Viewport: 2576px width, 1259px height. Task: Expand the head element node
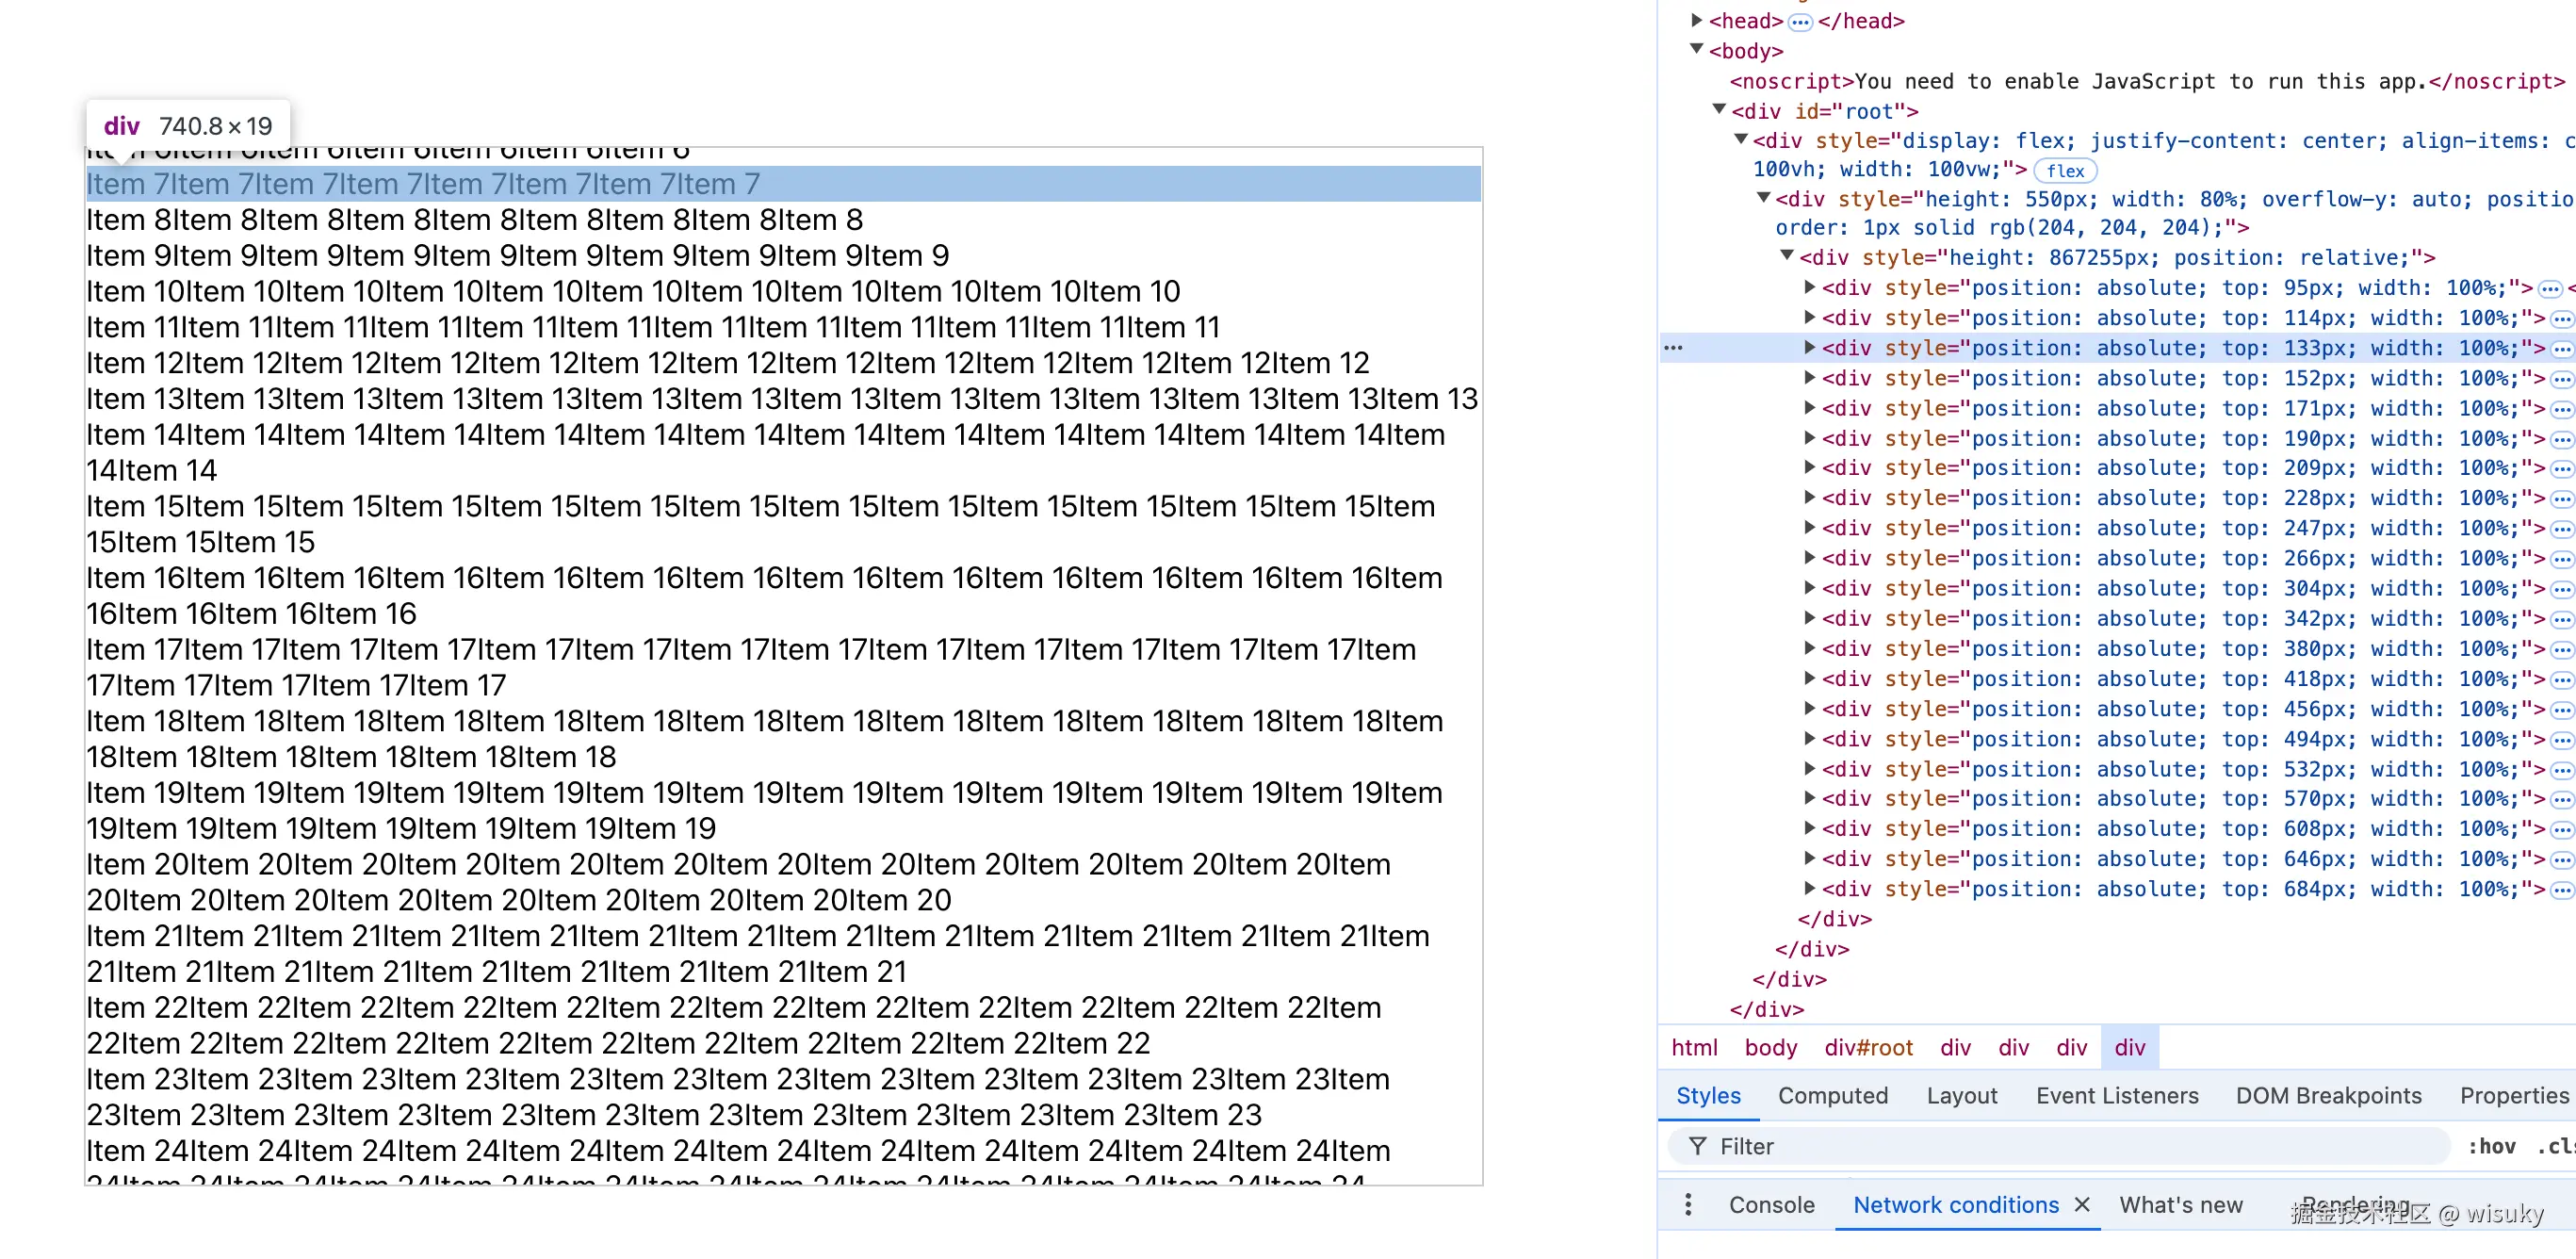click(1697, 20)
